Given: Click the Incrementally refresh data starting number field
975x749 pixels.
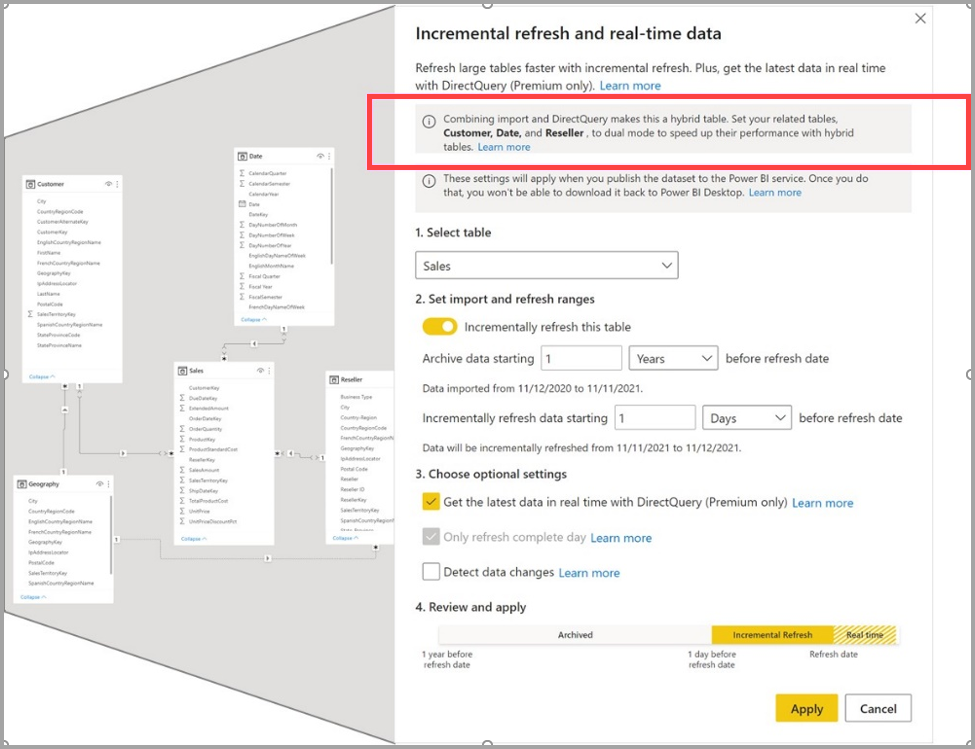Looking at the screenshot, I should pos(655,418).
